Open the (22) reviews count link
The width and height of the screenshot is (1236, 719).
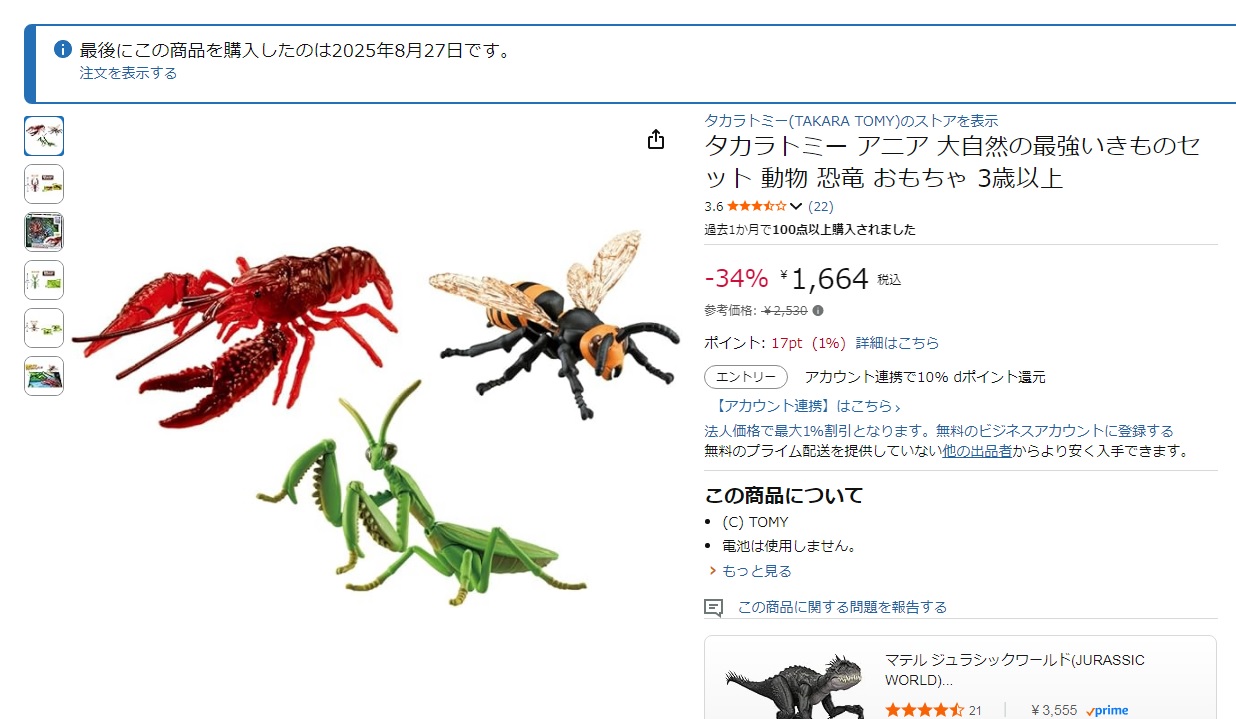820,207
